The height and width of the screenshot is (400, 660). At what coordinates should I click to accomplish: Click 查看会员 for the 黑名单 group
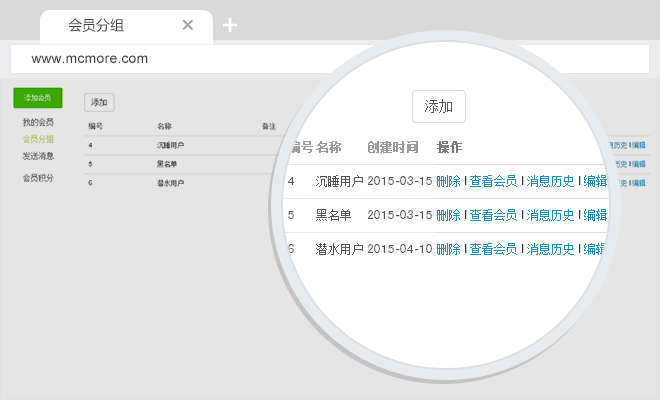pos(493,215)
